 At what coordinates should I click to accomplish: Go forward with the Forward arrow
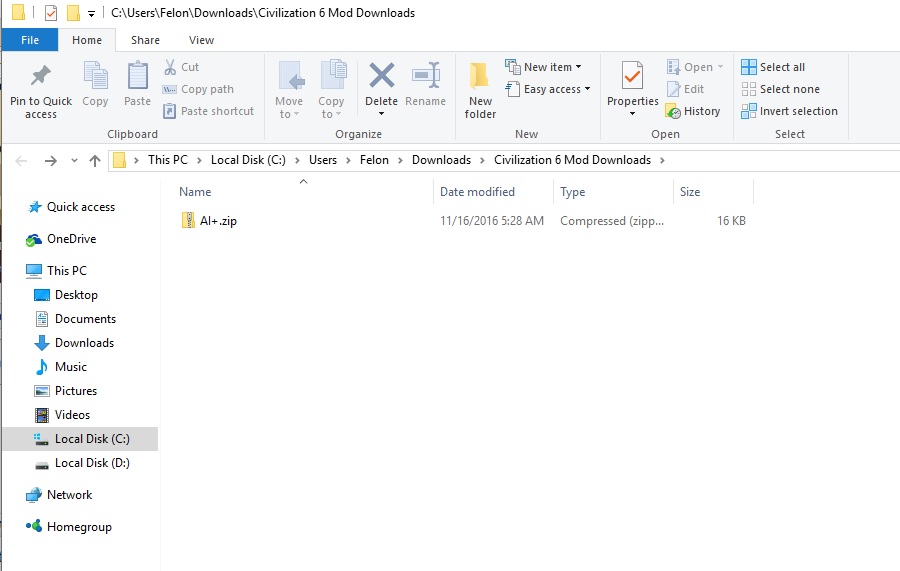click(x=51, y=161)
